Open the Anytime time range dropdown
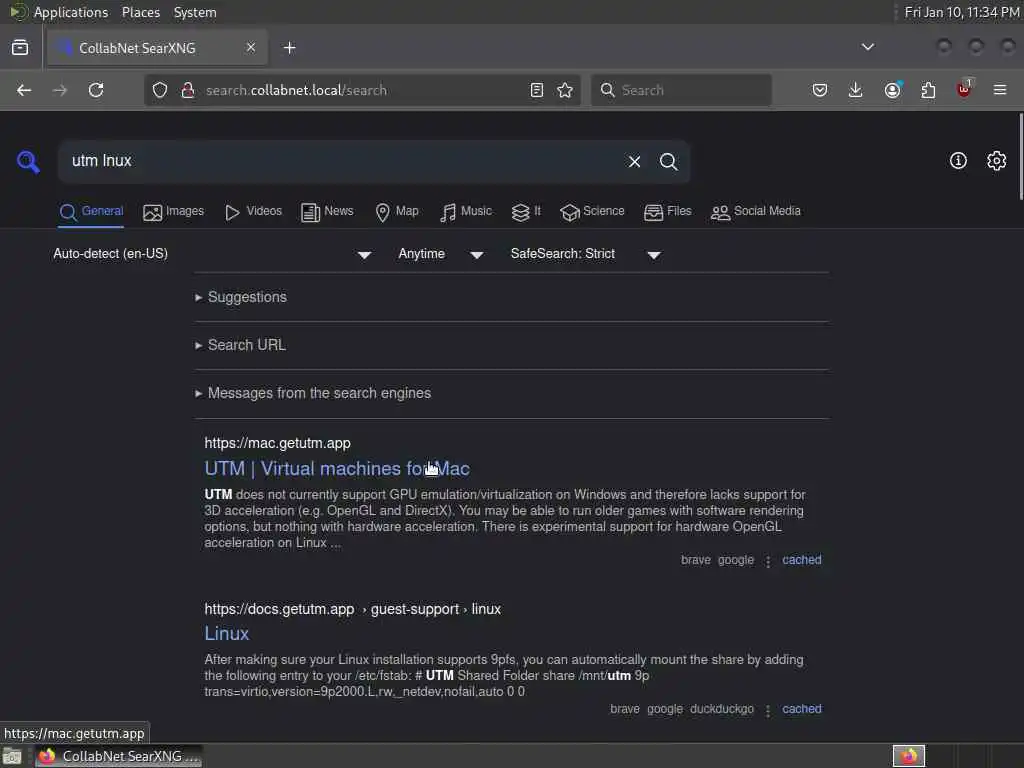The image size is (1024, 768). pyautogui.click(x=441, y=254)
